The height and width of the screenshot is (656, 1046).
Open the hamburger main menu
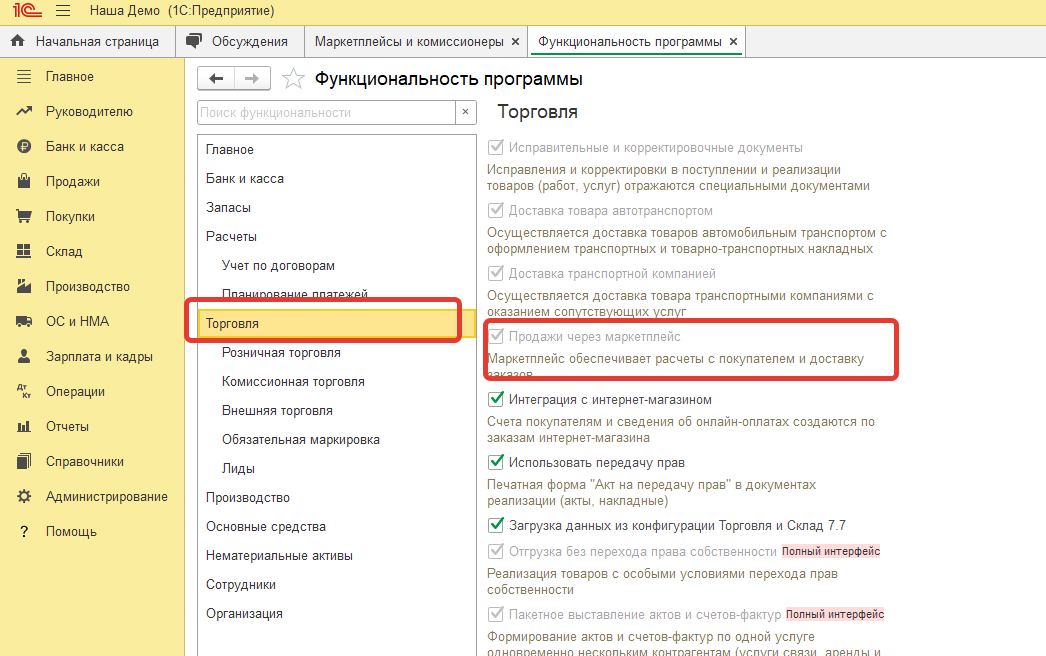click(62, 12)
